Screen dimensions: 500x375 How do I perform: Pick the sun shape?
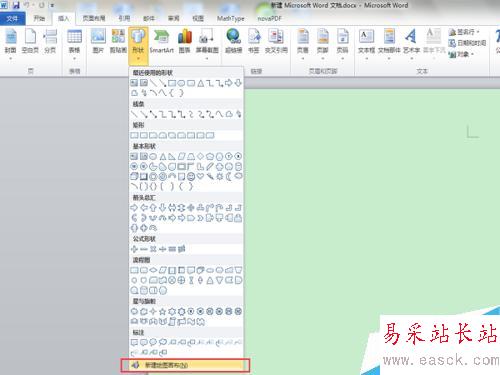click(219, 176)
